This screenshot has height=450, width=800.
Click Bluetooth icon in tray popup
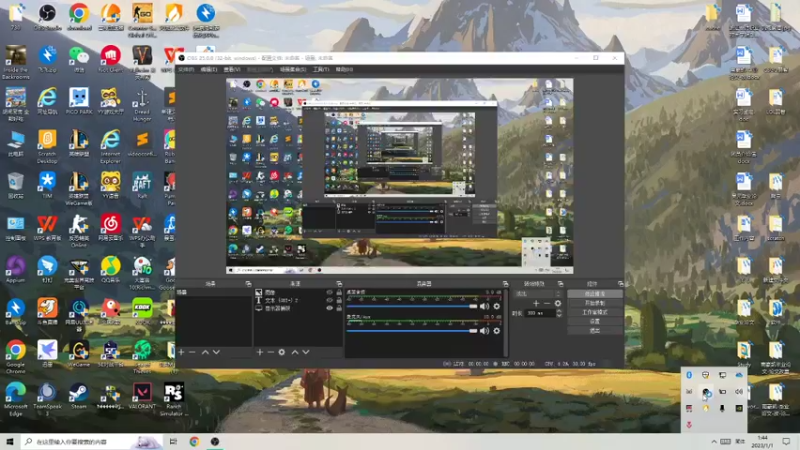689,375
